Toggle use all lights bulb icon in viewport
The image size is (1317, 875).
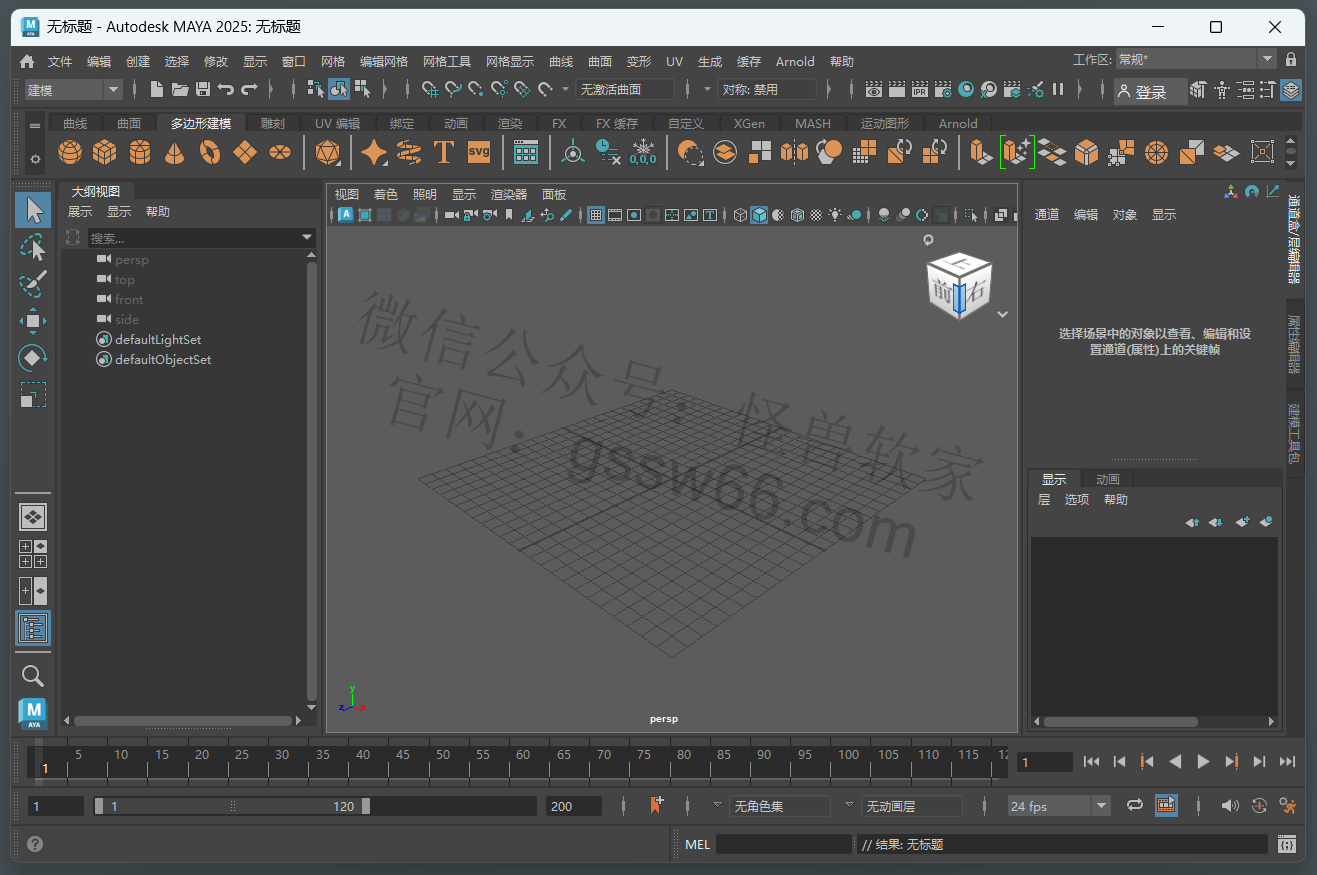835,215
